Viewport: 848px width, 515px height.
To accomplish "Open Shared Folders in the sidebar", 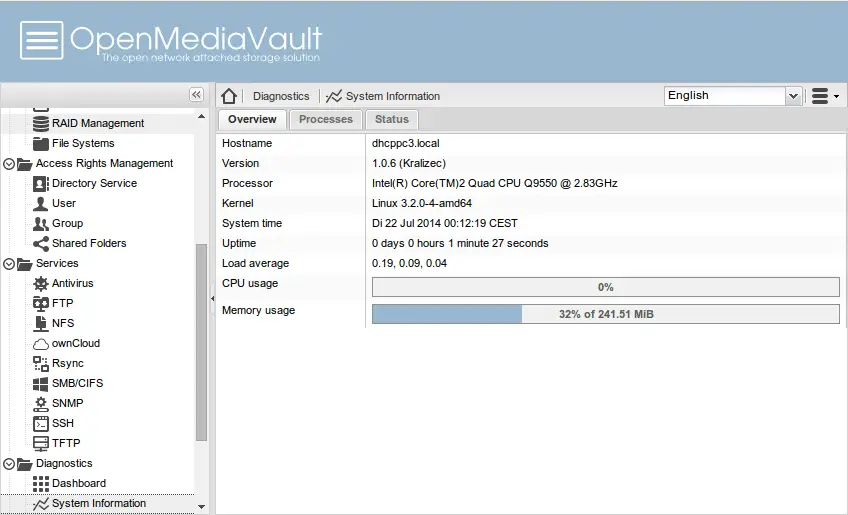I will [89, 243].
